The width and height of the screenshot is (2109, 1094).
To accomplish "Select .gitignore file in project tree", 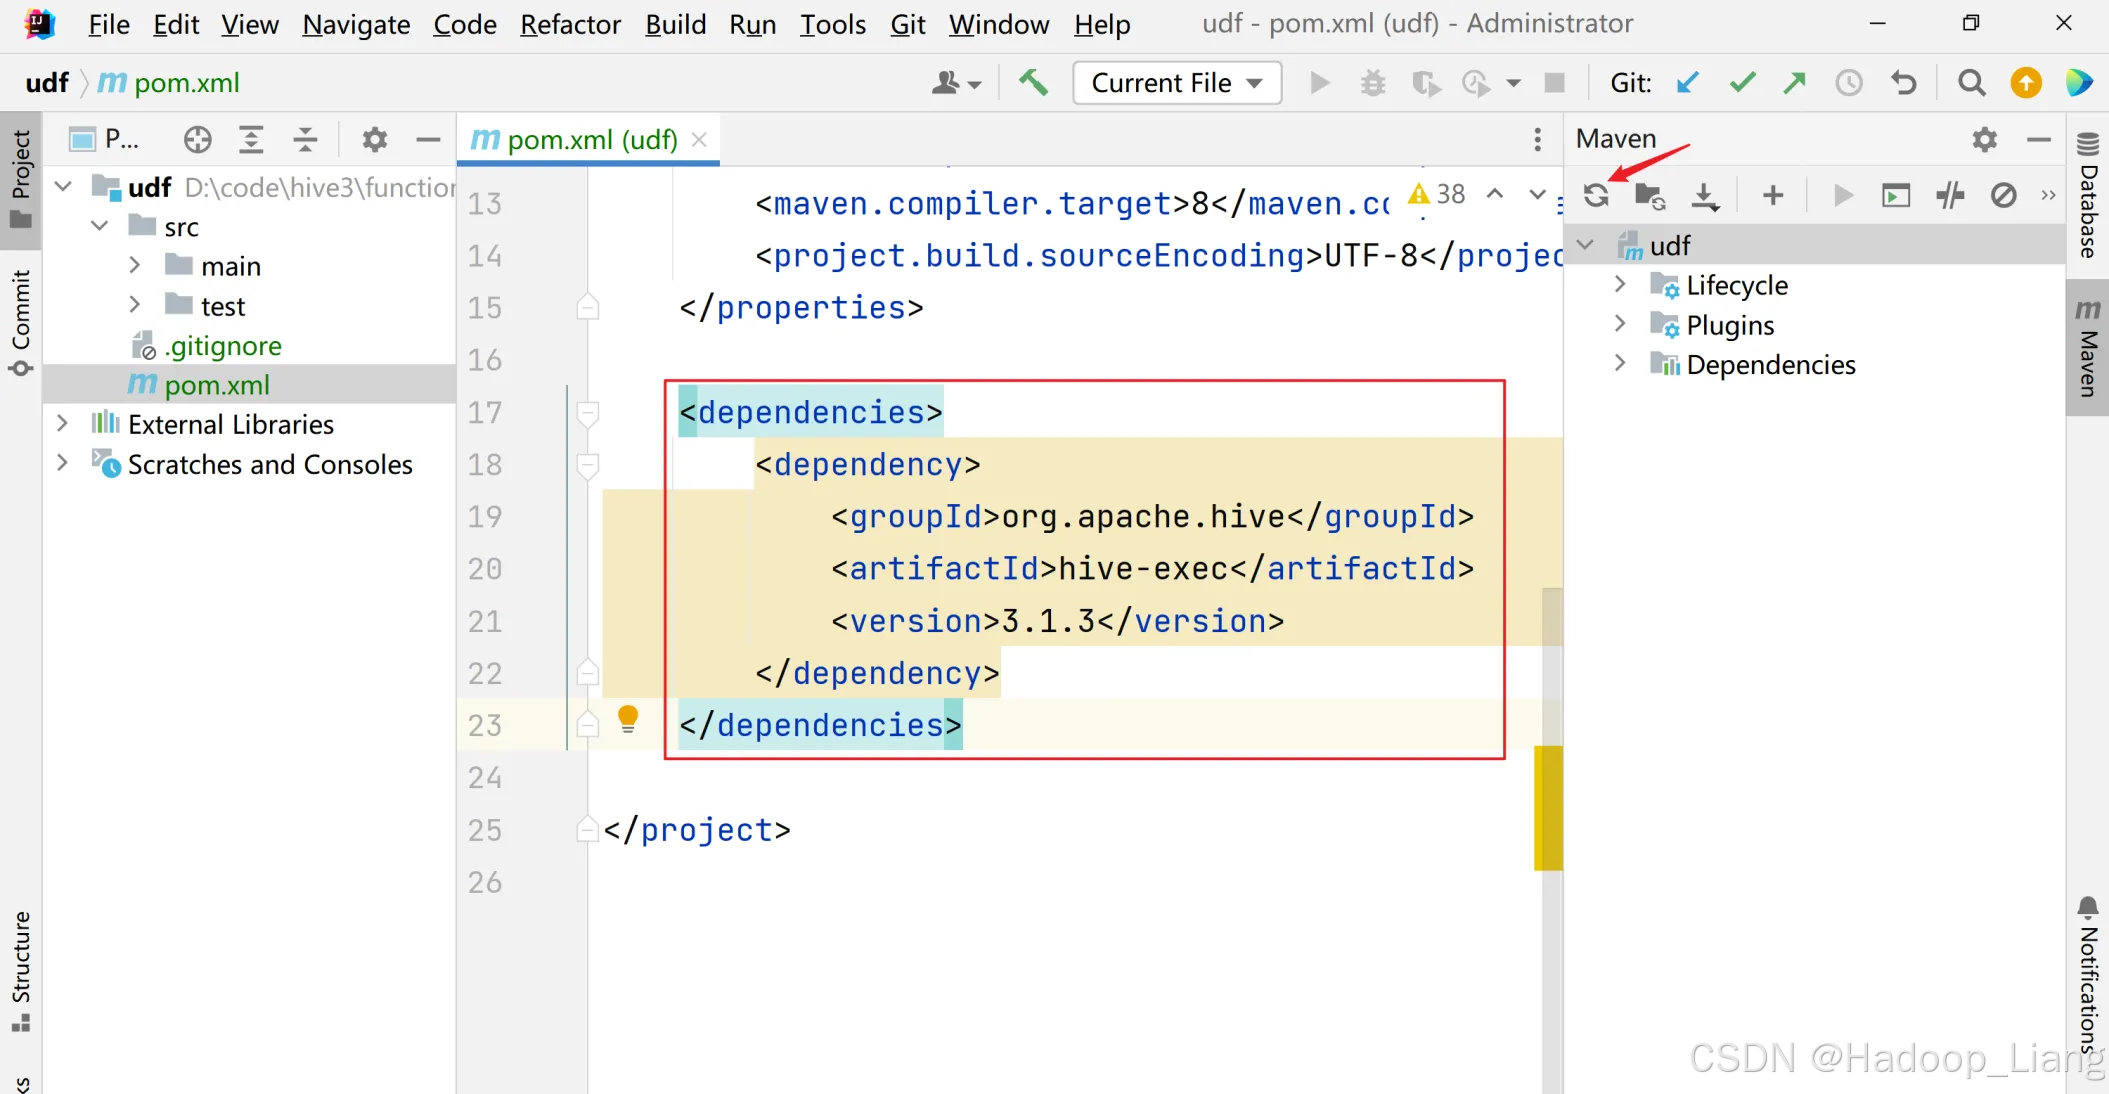I will [223, 346].
